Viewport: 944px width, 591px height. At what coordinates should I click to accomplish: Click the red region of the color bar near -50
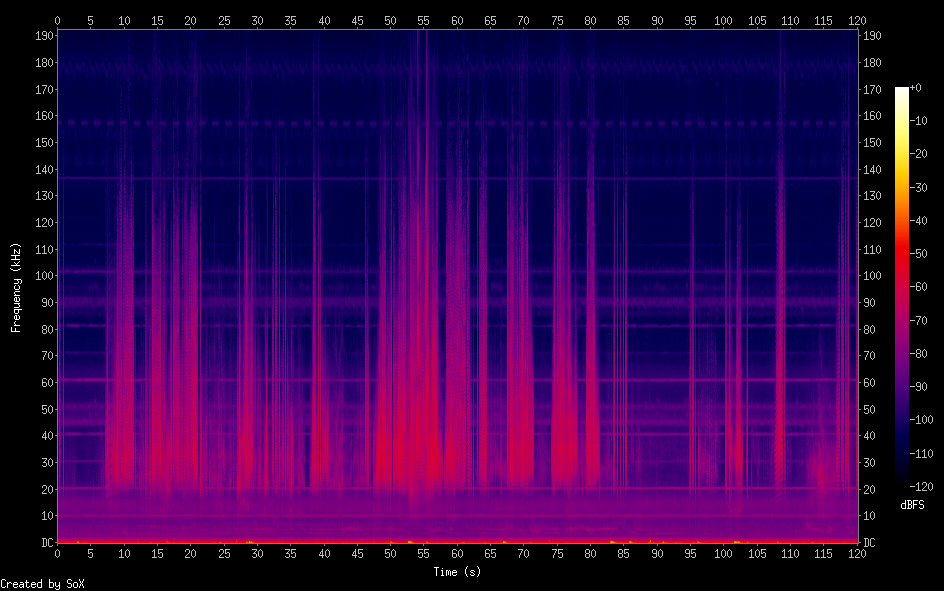tap(902, 254)
